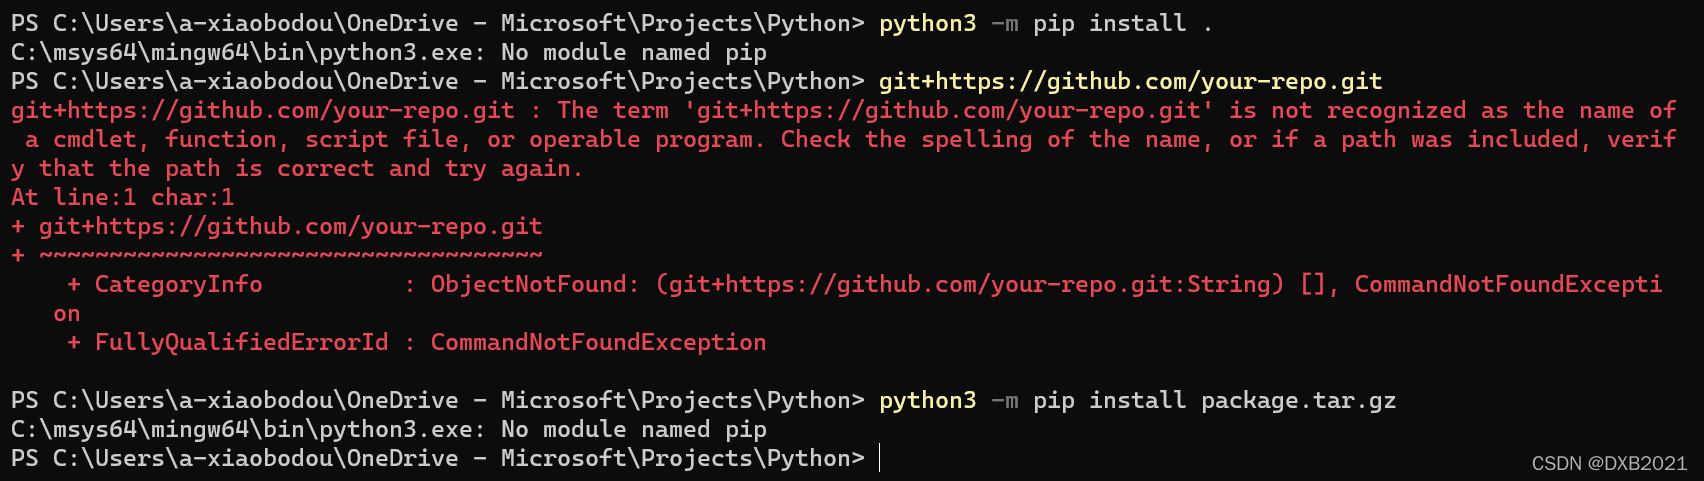Click the red tilde underline row
The height and width of the screenshot is (481, 1704).
[x=277, y=255]
